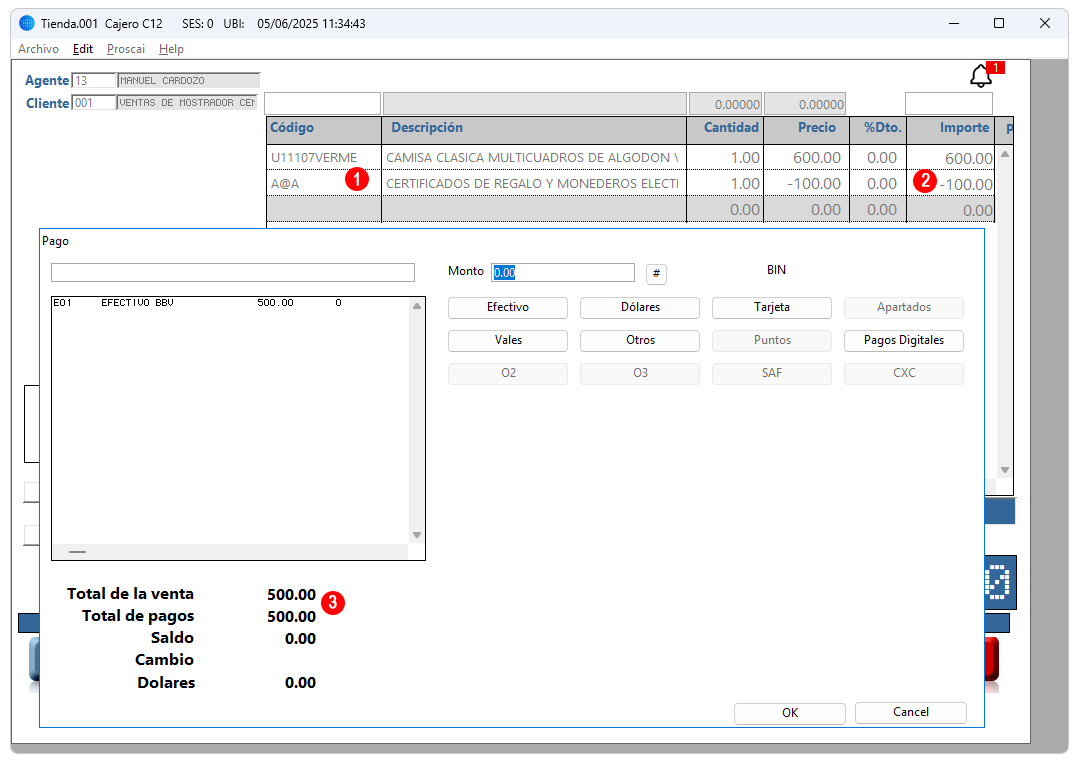The image size is (1081, 764).
Task: Click the Cliente number field
Action: pos(94,103)
